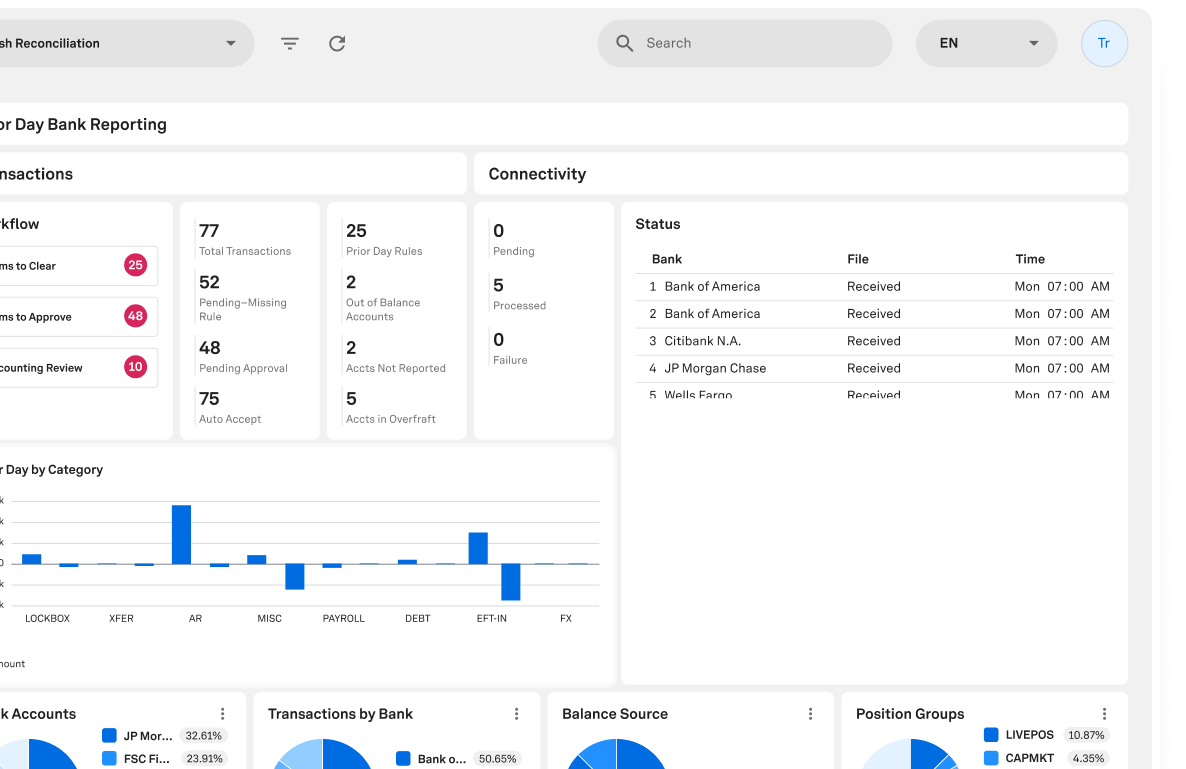The image size is (1186, 769).
Task: Type in the Search field
Action: click(760, 44)
